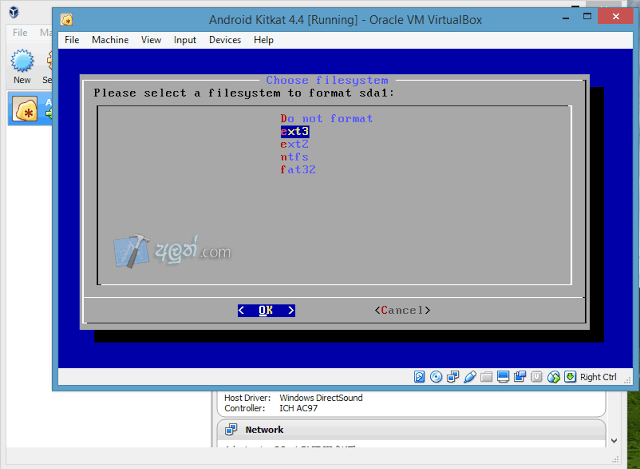The width and height of the screenshot is (640, 469).
Task: Close the Android Kitkat VM window
Action: click(616, 16)
